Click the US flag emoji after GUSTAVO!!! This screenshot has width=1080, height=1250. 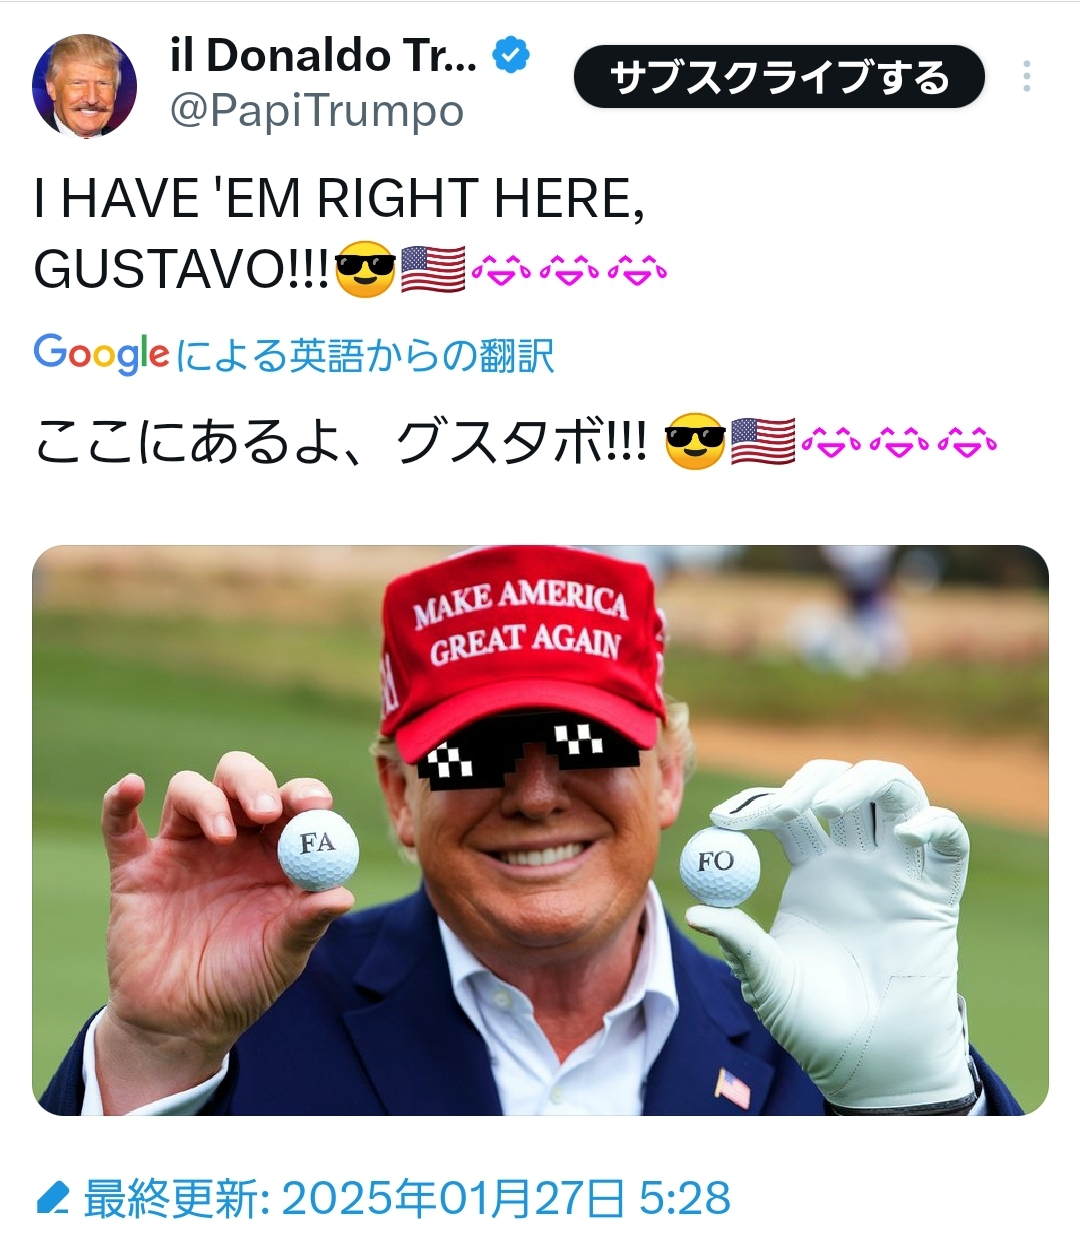pyautogui.click(x=433, y=269)
